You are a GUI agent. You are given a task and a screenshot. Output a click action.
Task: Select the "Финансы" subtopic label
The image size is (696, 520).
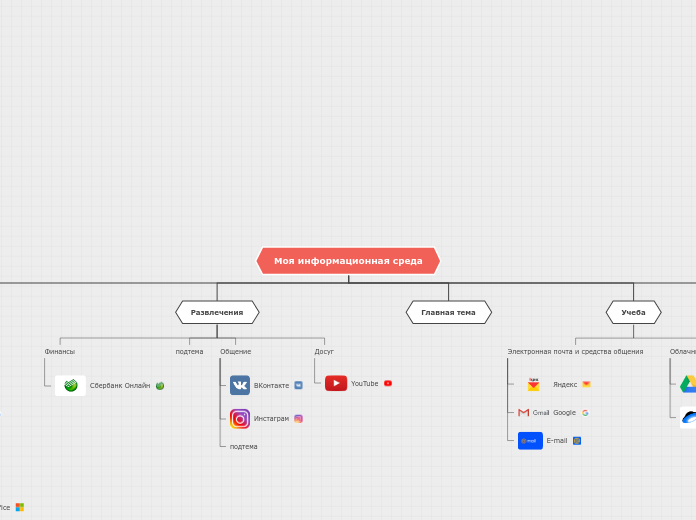click(x=60, y=351)
